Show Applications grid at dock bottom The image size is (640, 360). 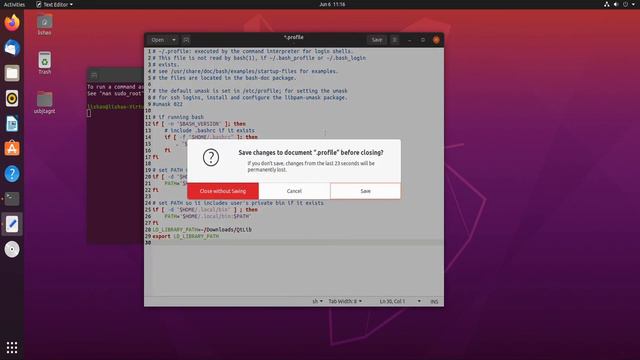point(12,348)
